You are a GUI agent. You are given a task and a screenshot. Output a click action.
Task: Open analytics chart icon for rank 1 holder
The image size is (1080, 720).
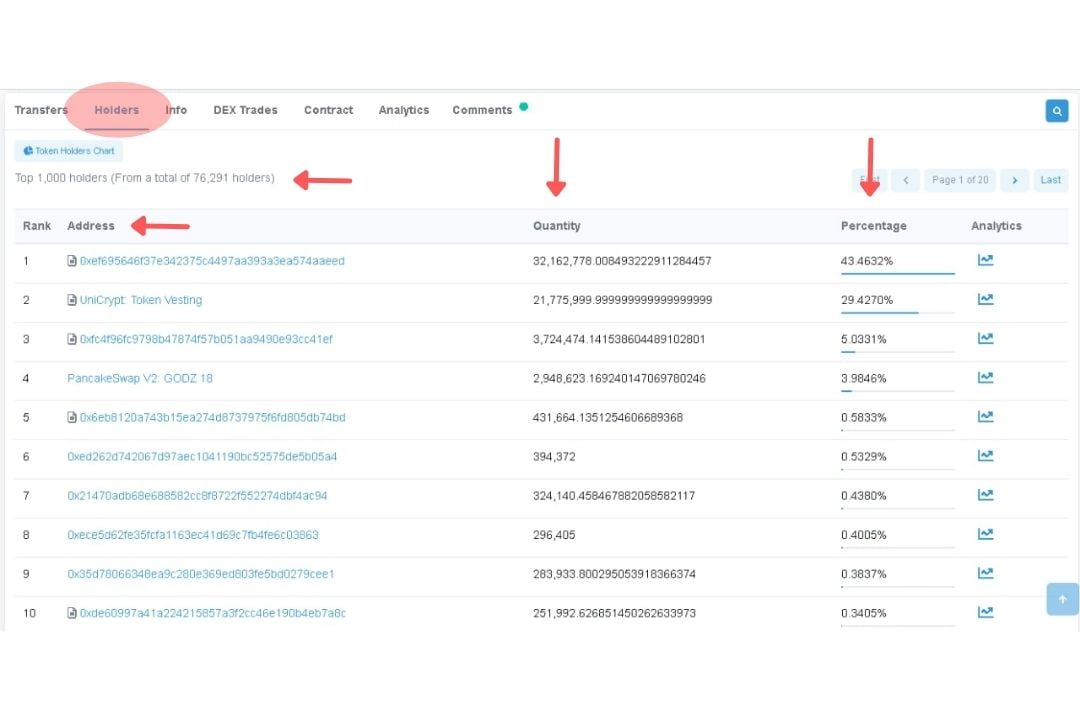point(986,260)
